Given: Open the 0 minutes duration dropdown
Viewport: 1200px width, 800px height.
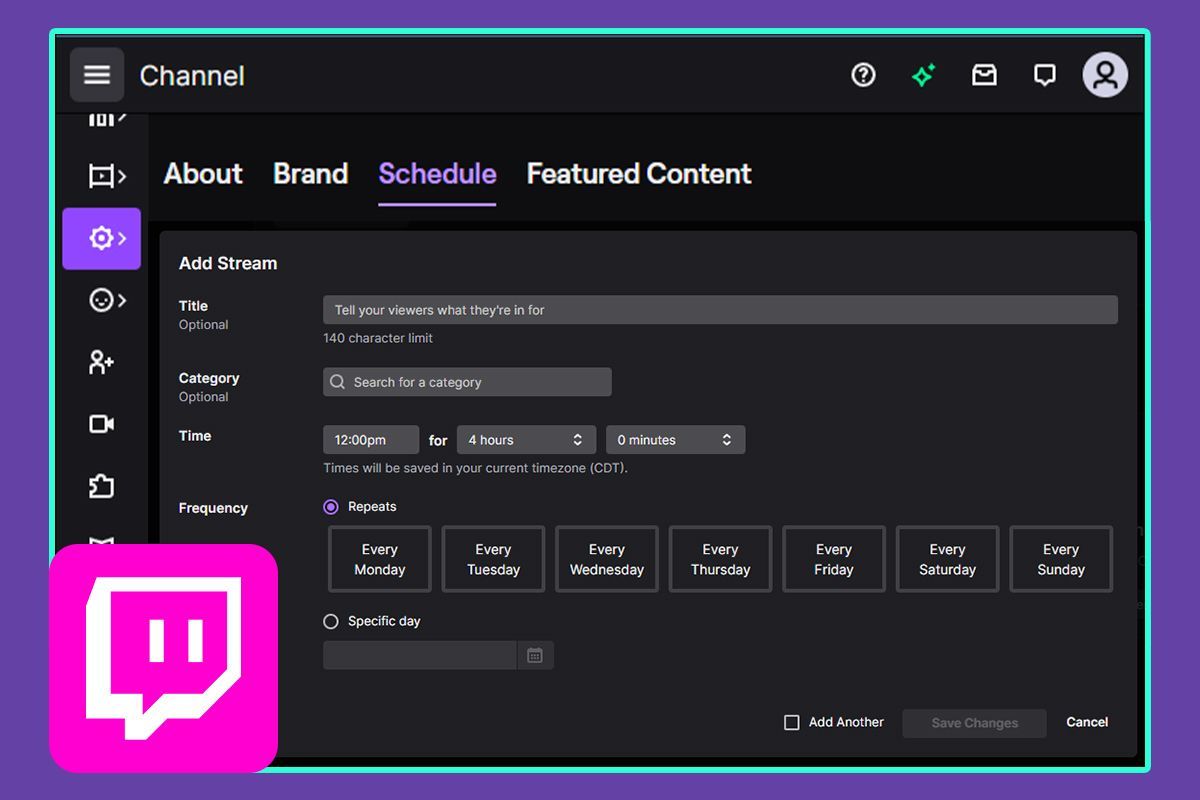Looking at the screenshot, I should pyautogui.click(x=675, y=440).
